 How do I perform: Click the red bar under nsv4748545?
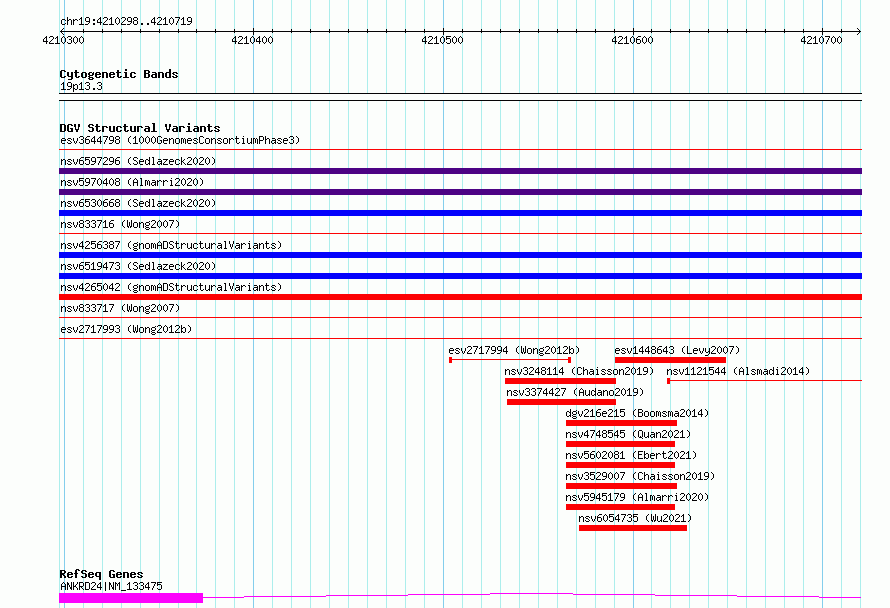pyautogui.click(x=620, y=444)
